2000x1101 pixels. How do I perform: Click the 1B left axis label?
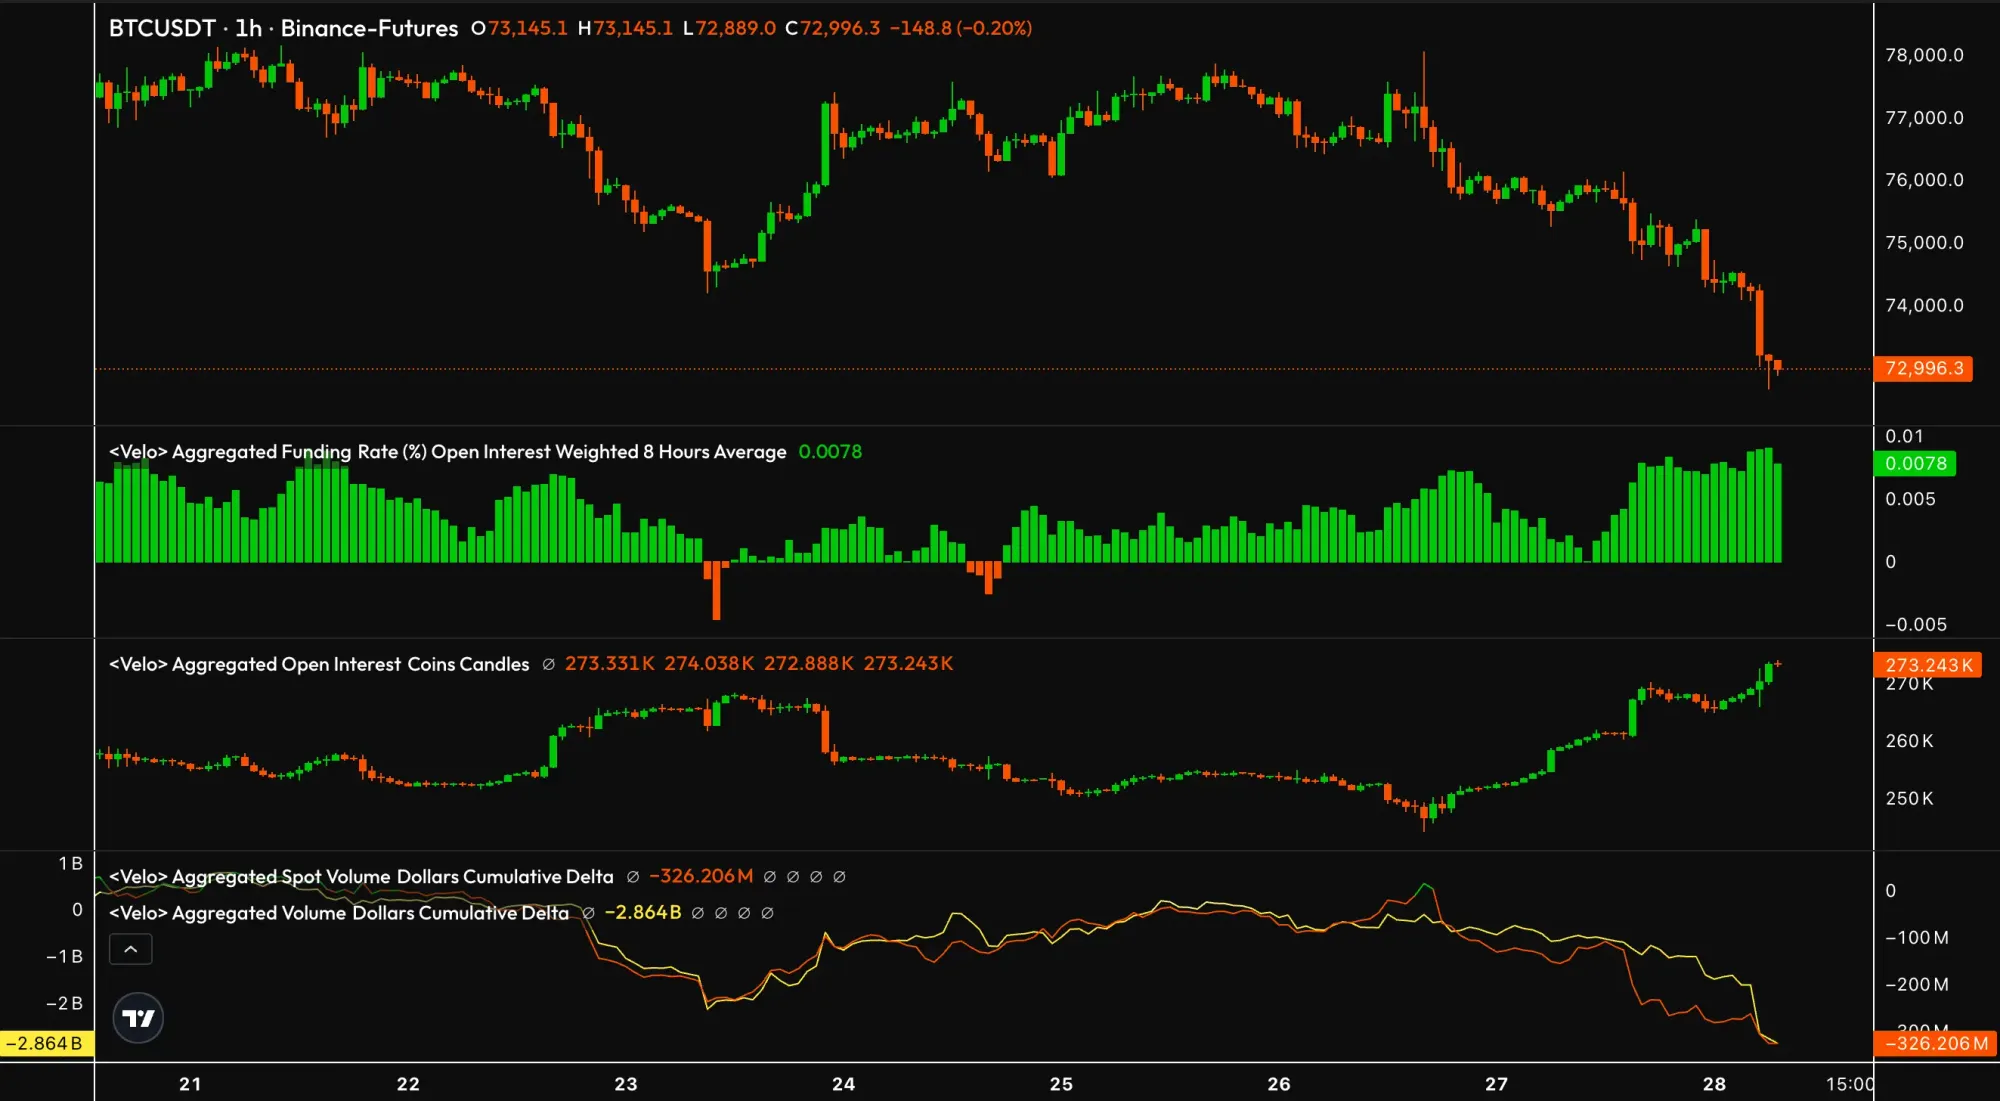tap(70, 864)
